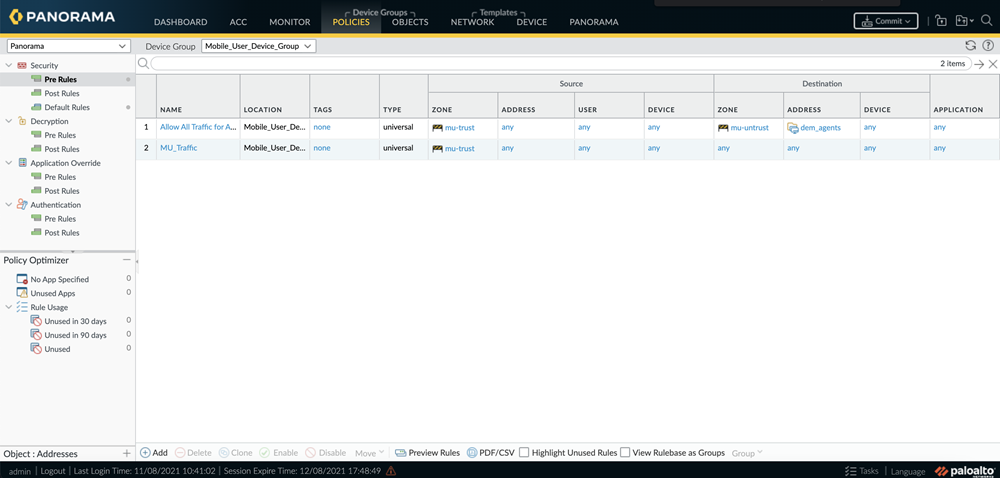
Task: Click the Preview Rules icon
Action: [400, 453]
